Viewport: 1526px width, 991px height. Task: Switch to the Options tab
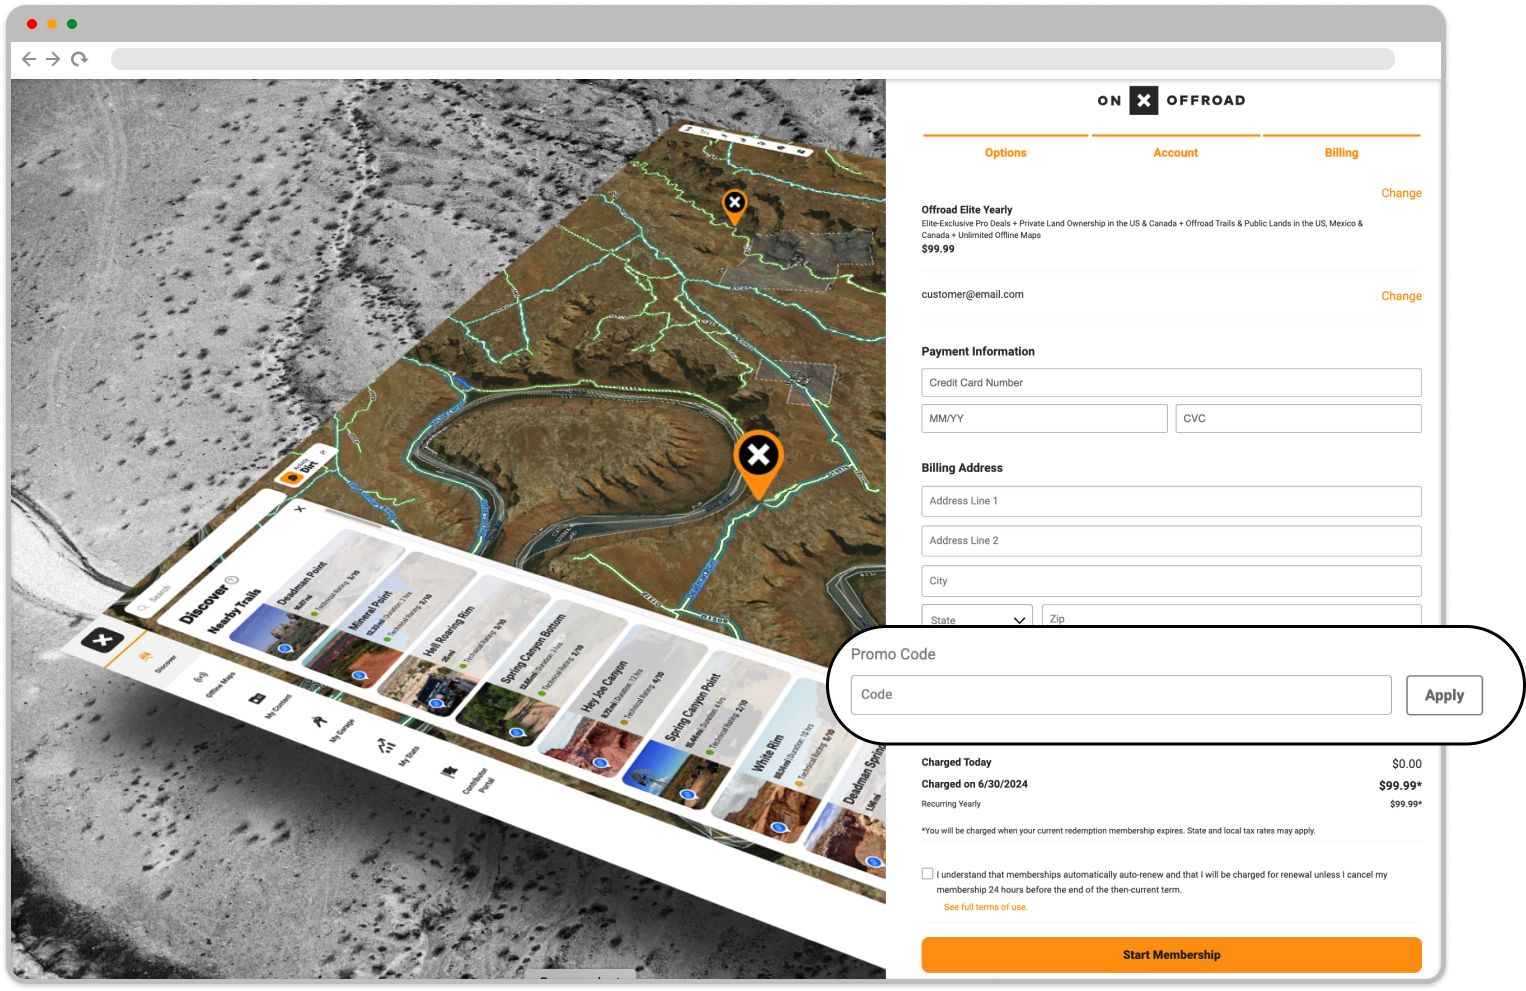[x=1005, y=153]
